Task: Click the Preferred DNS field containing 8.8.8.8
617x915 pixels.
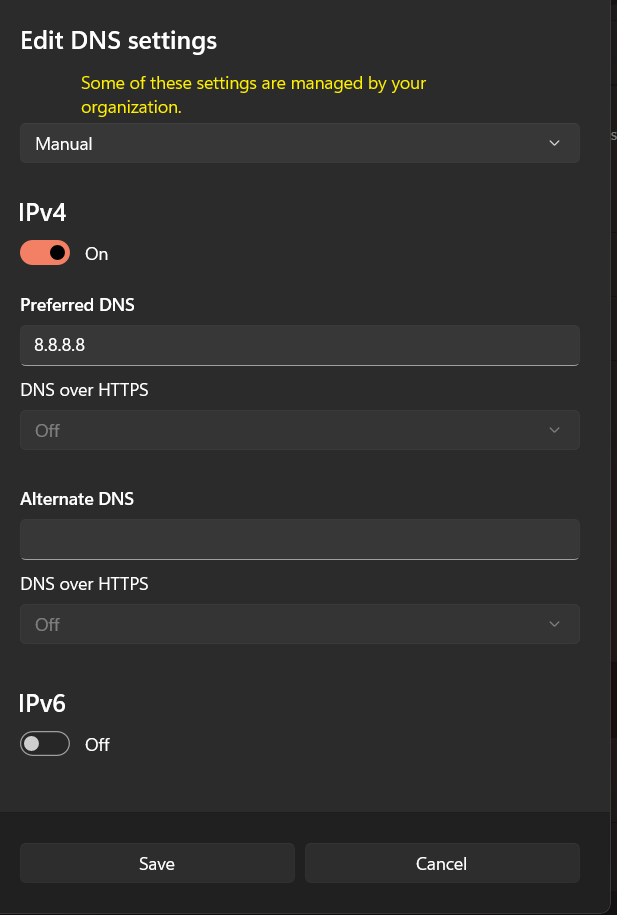Action: [x=299, y=345]
